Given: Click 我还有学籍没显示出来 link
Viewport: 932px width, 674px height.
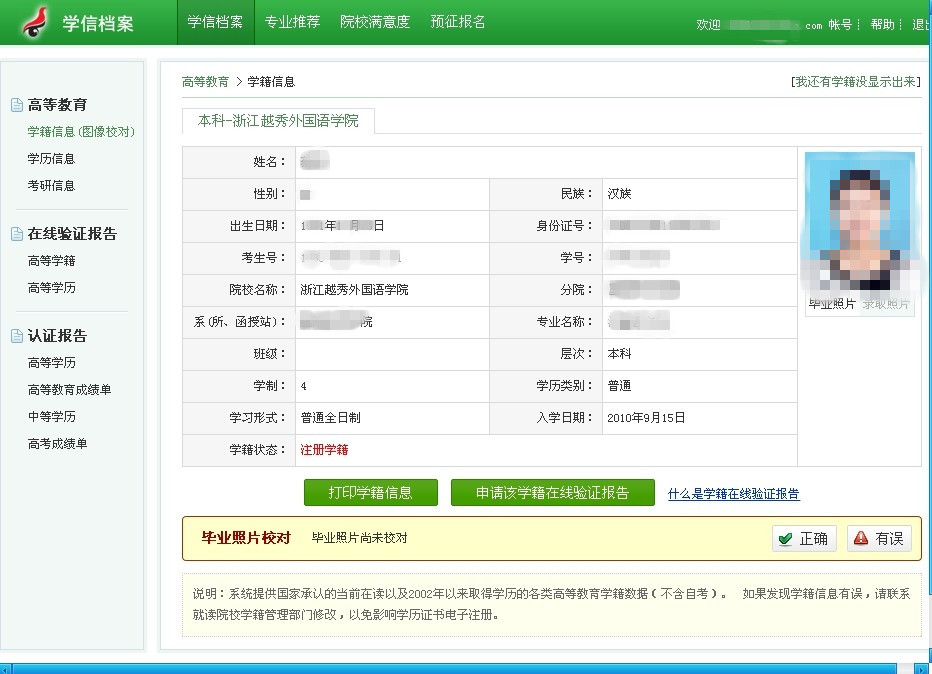Looking at the screenshot, I should (855, 82).
